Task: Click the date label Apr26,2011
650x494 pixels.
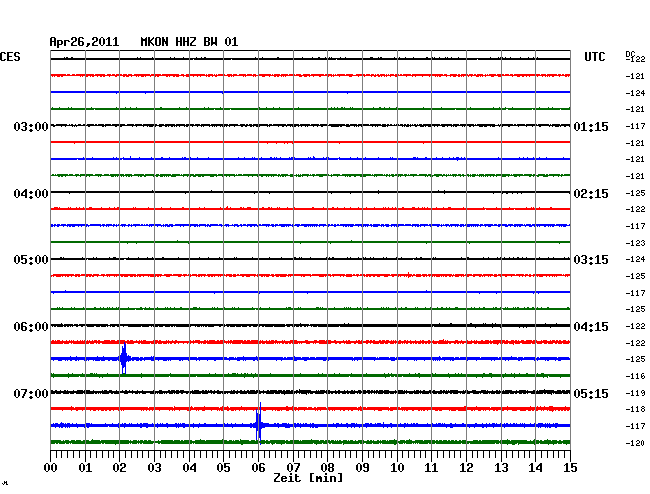Action: click(84, 42)
